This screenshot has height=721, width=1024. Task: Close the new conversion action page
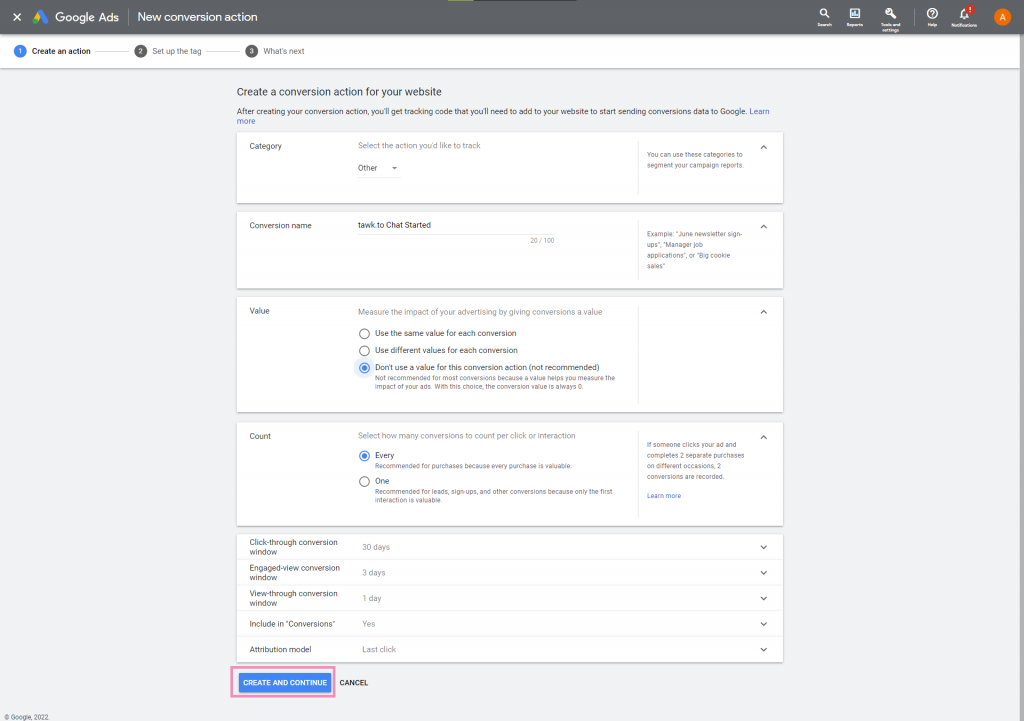pos(17,17)
